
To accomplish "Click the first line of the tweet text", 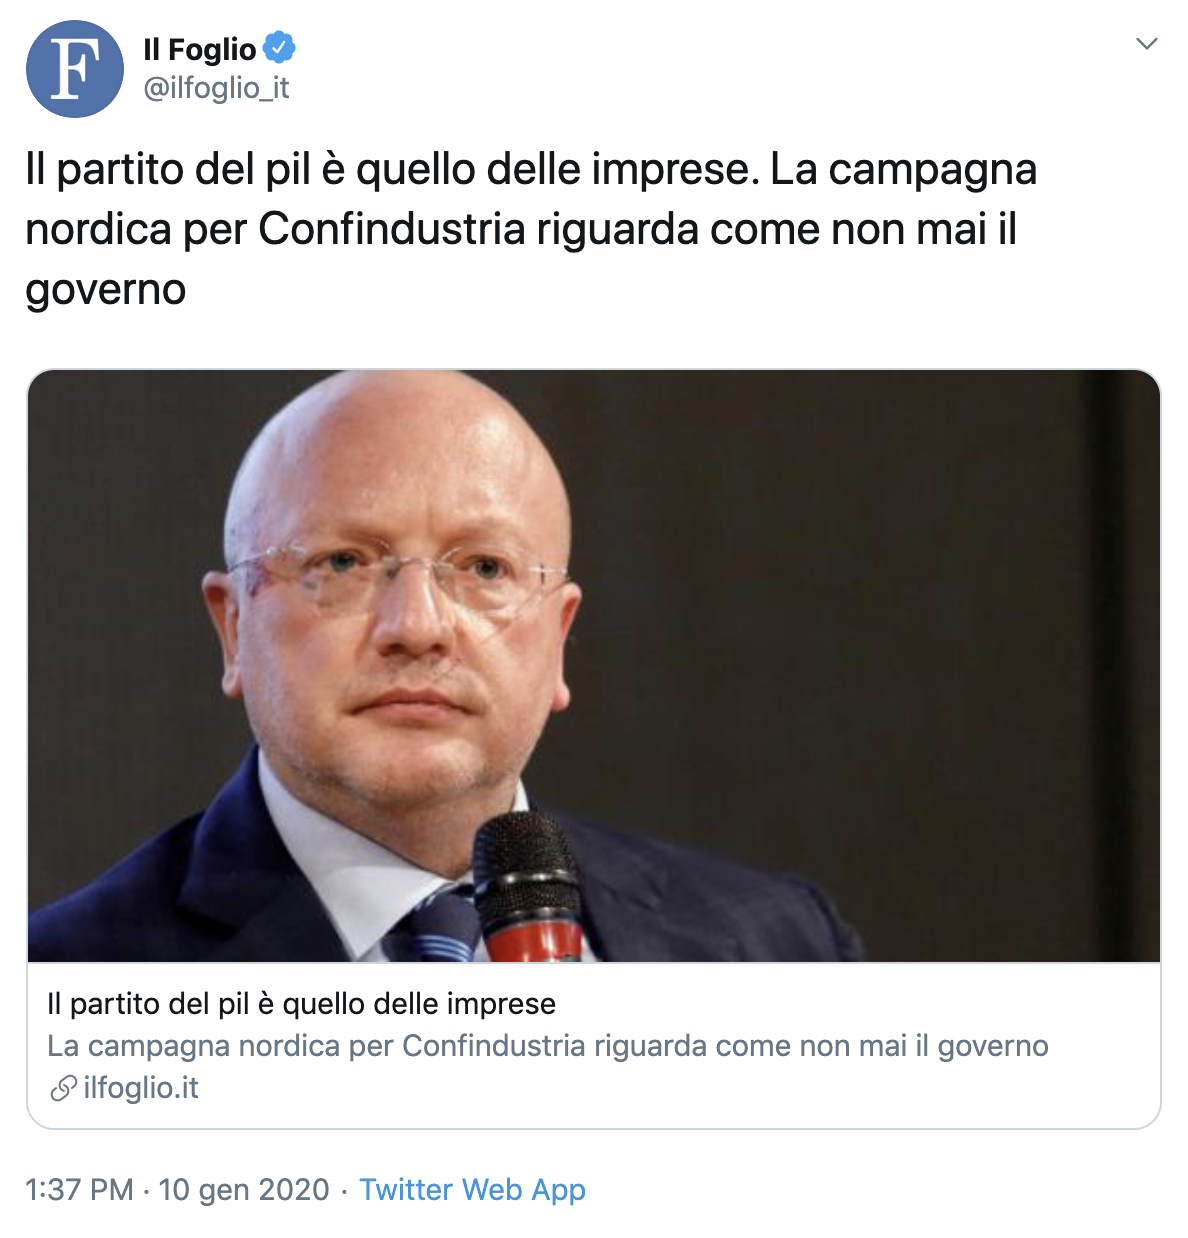I will click(x=531, y=171).
